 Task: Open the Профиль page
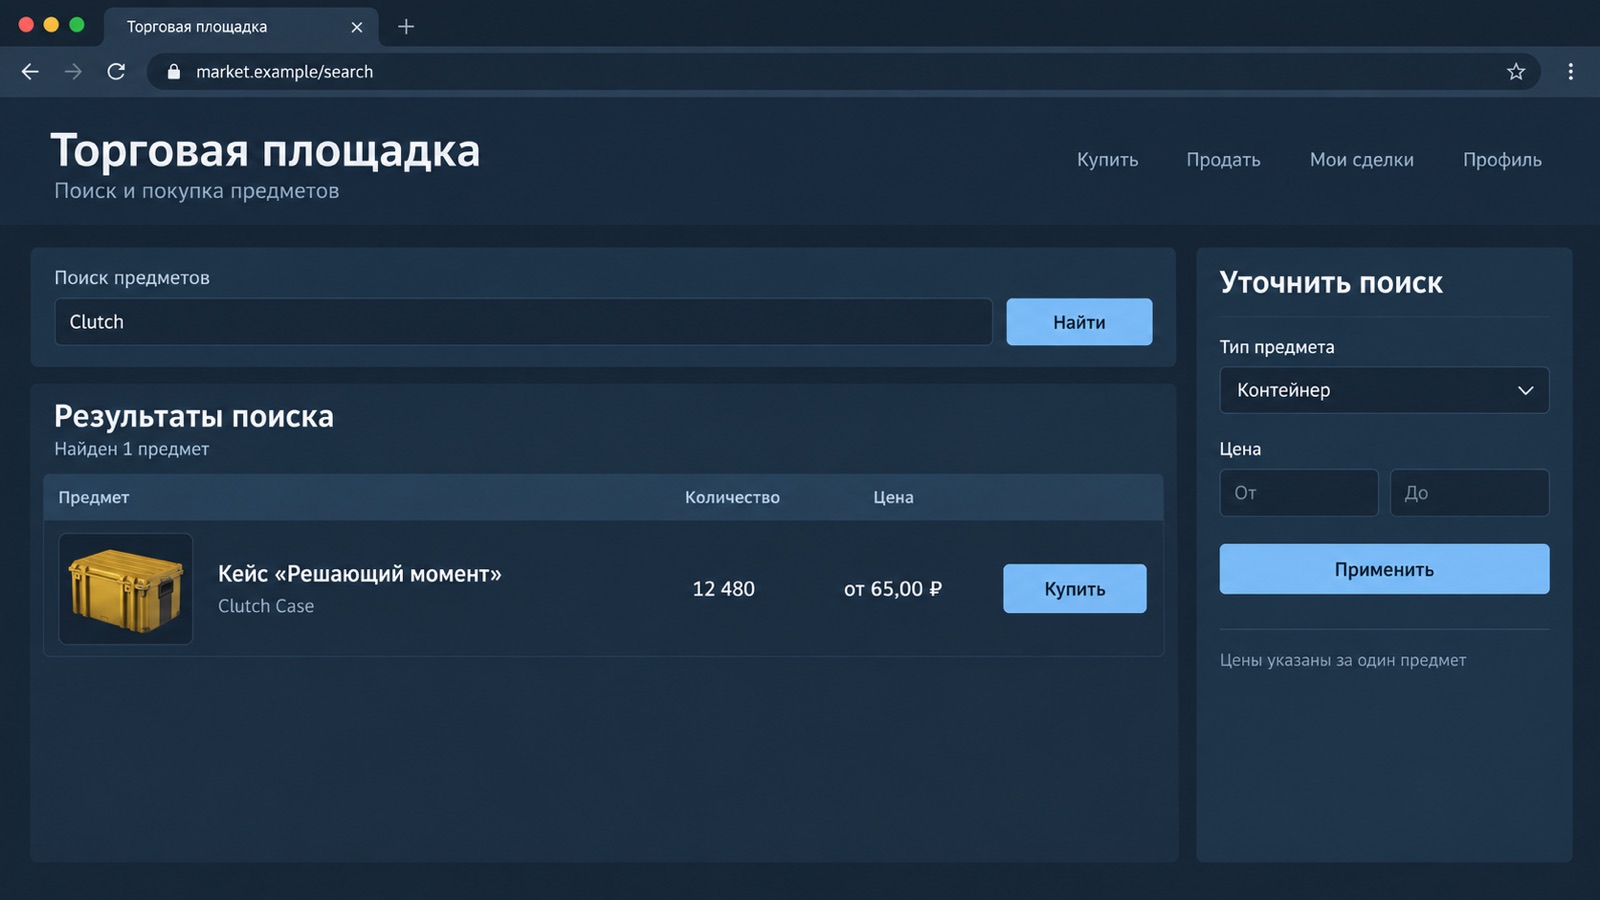coord(1502,160)
